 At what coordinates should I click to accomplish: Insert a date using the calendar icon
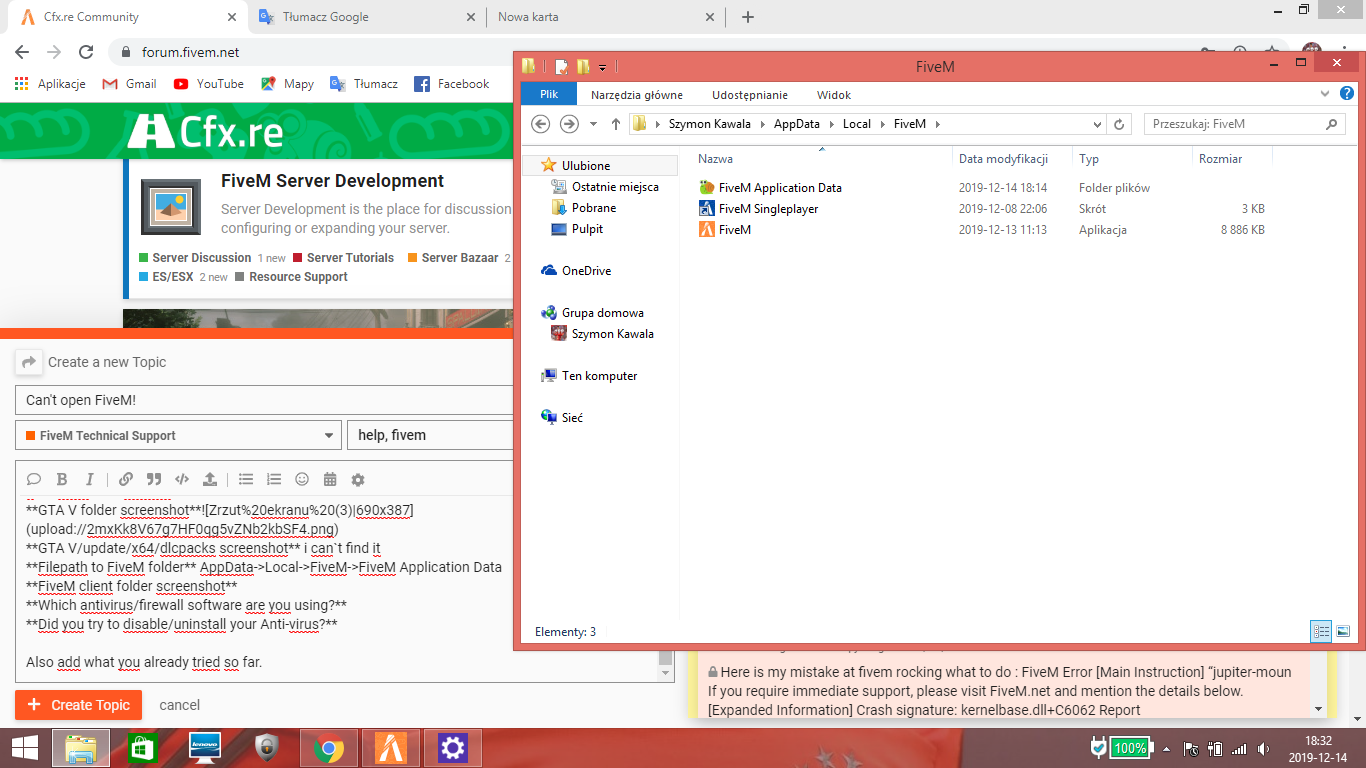point(330,479)
